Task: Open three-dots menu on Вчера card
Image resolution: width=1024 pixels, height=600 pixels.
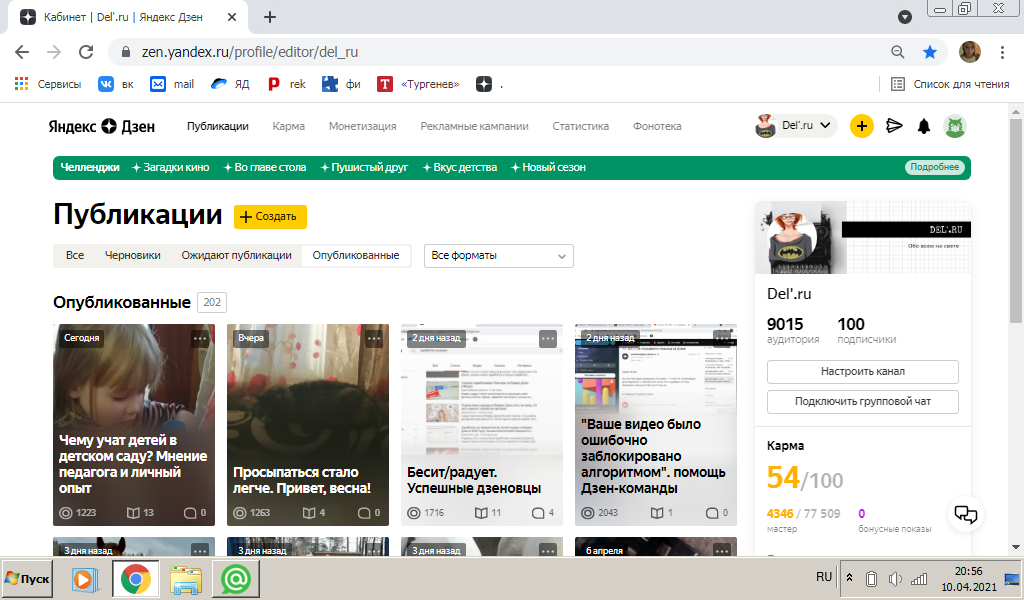Action: click(x=374, y=338)
